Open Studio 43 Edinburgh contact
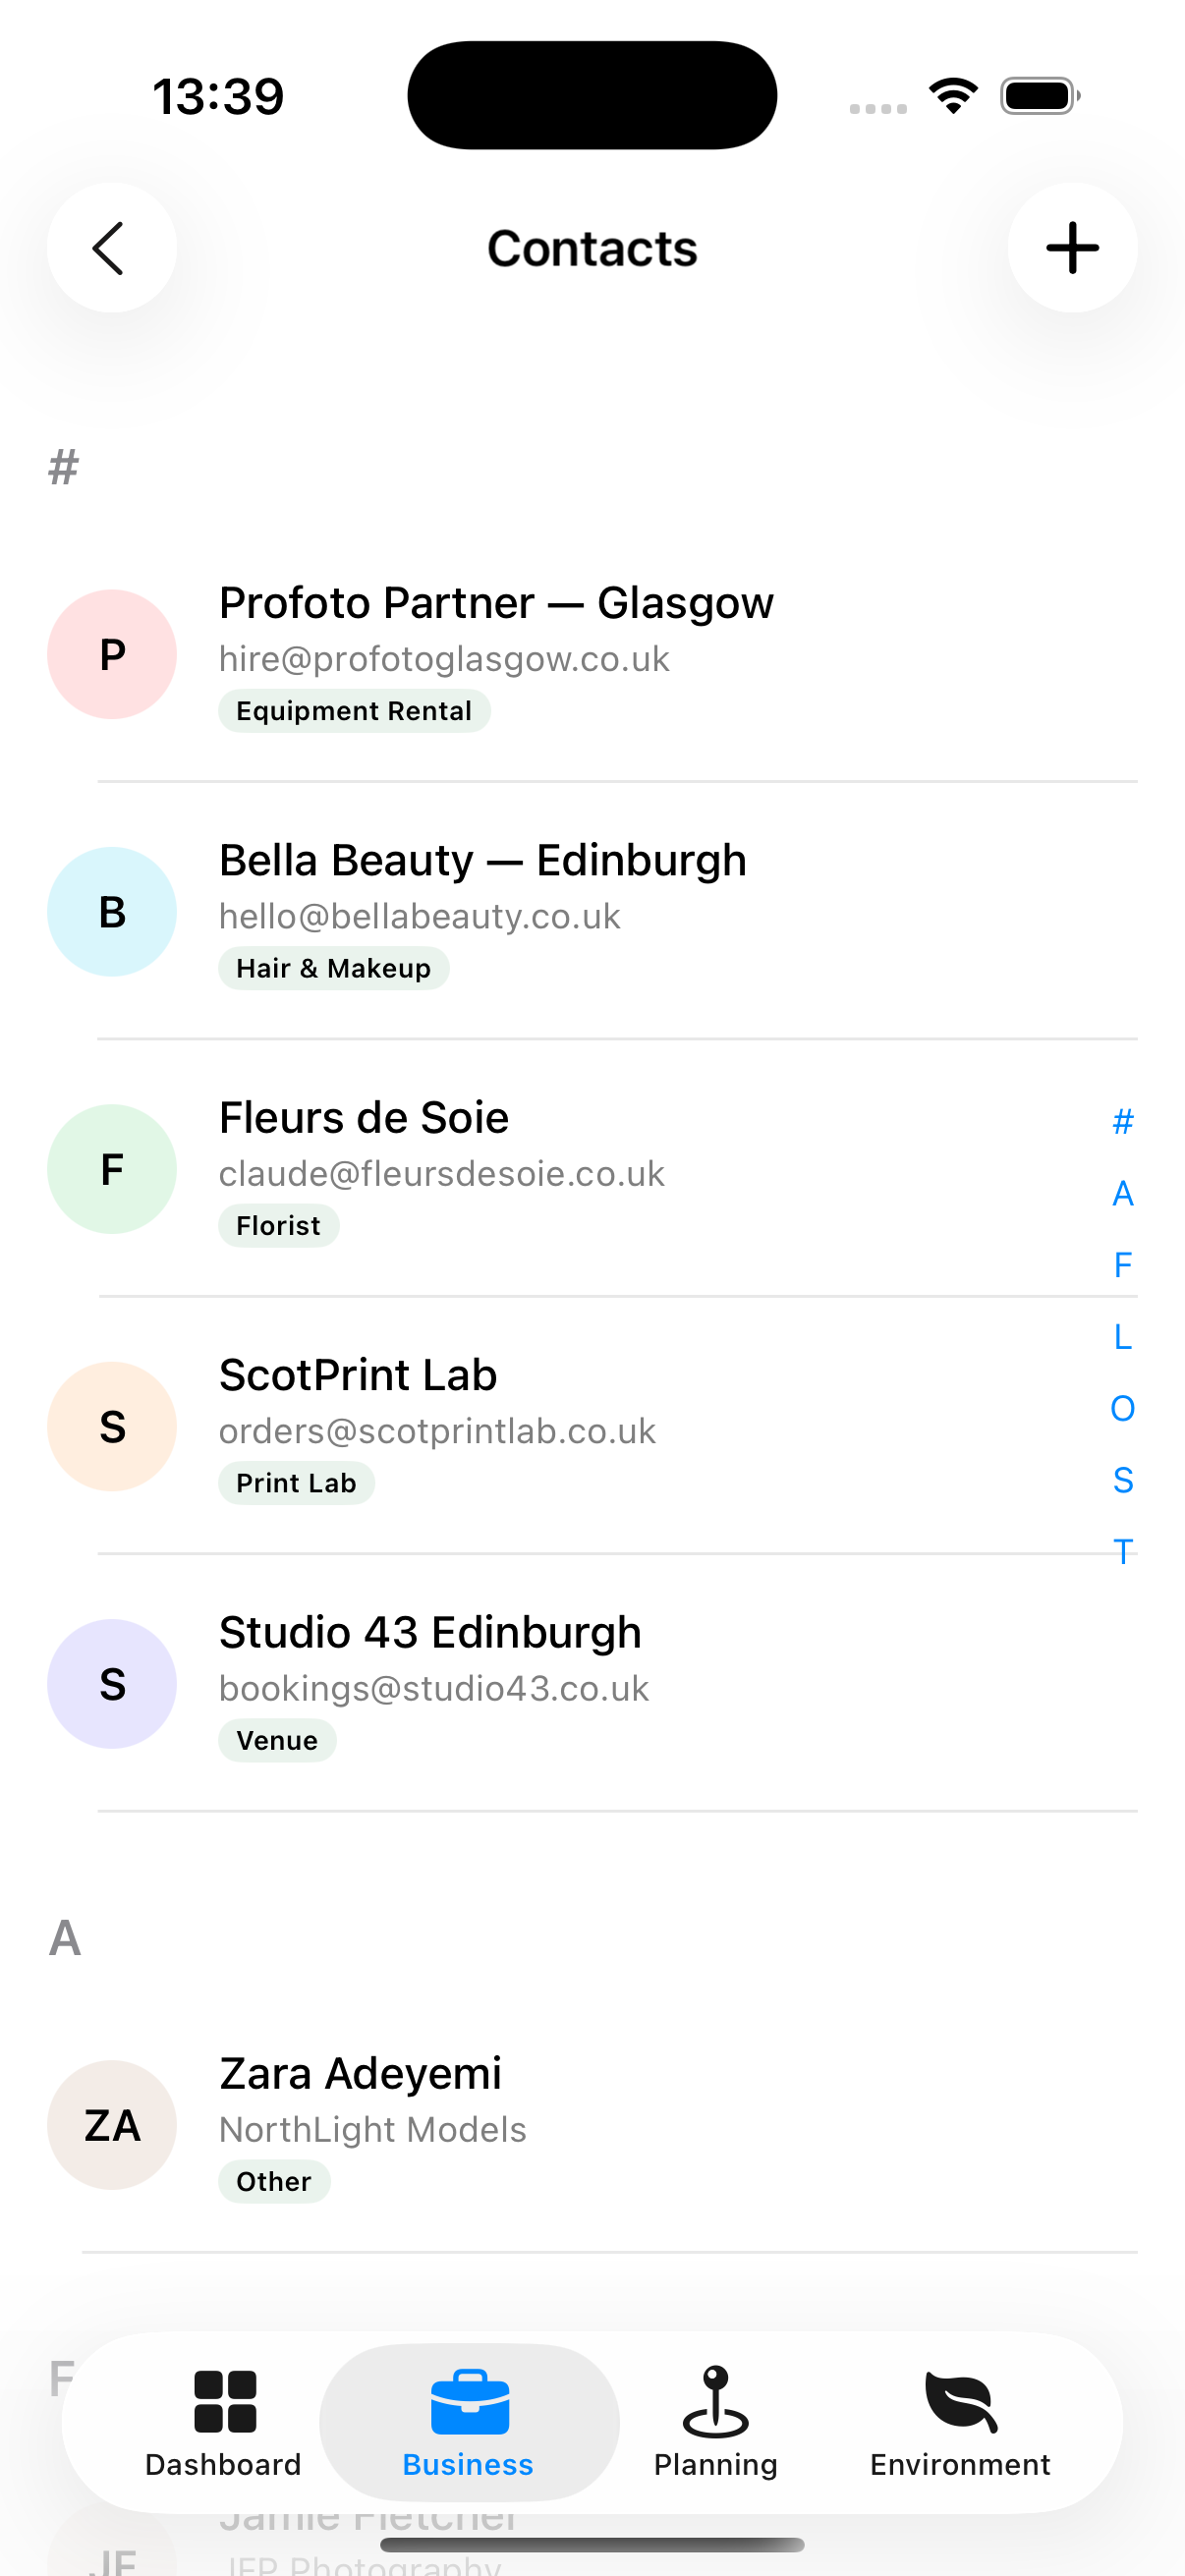Screen dimensions: 1185x2576 pos(592,1683)
